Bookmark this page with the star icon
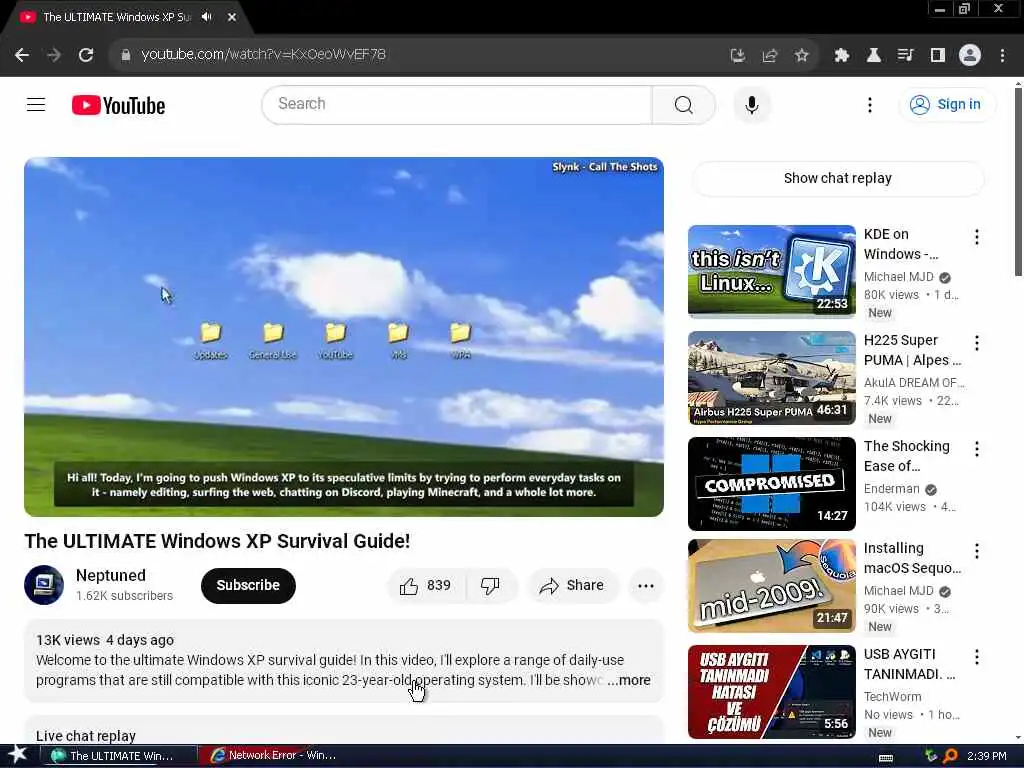 801,56
